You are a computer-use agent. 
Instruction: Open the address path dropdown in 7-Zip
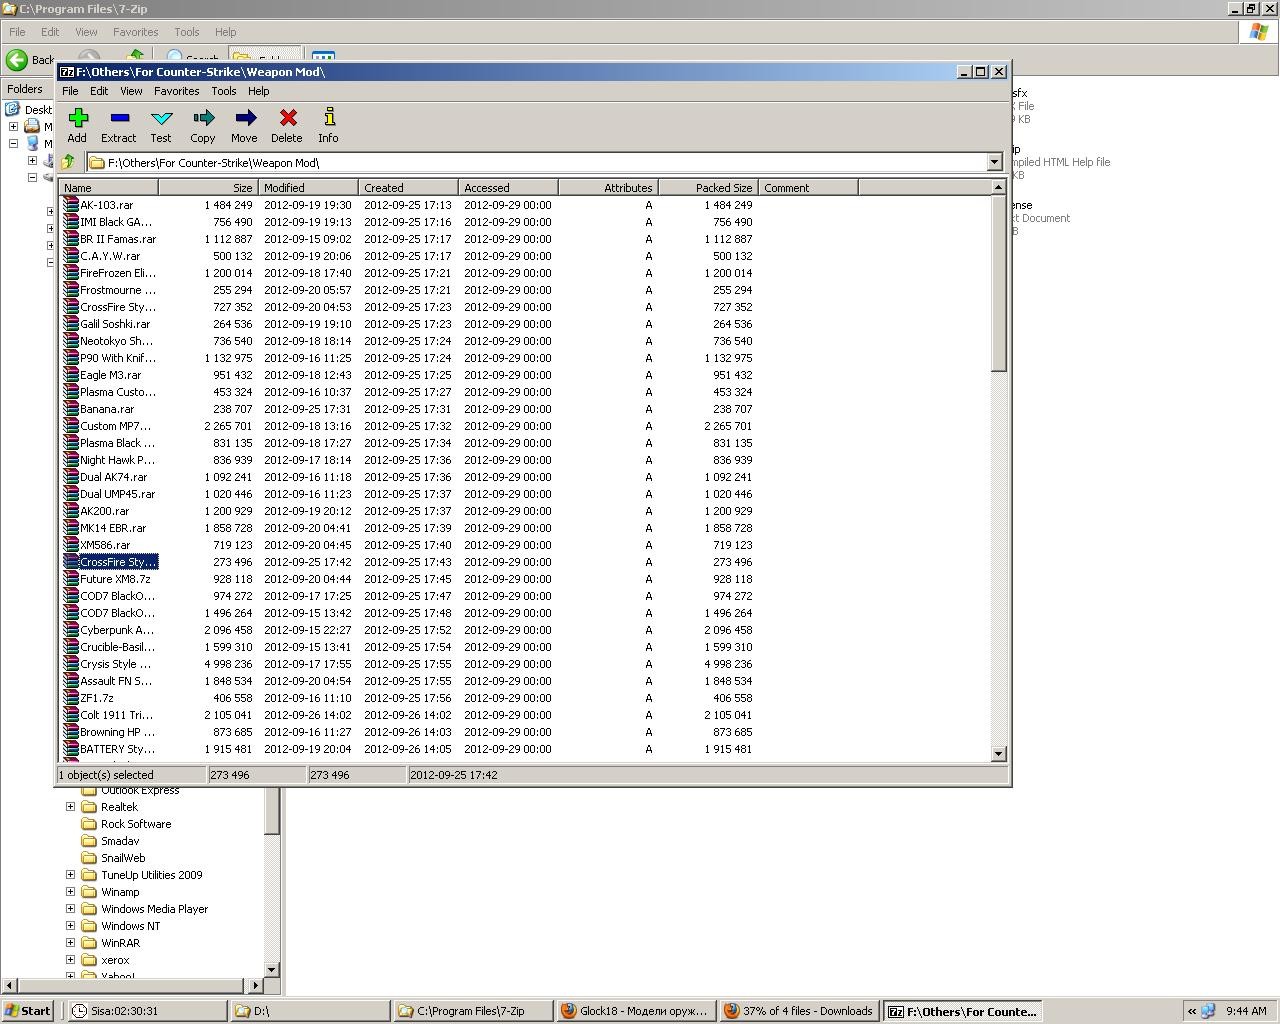pos(994,162)
